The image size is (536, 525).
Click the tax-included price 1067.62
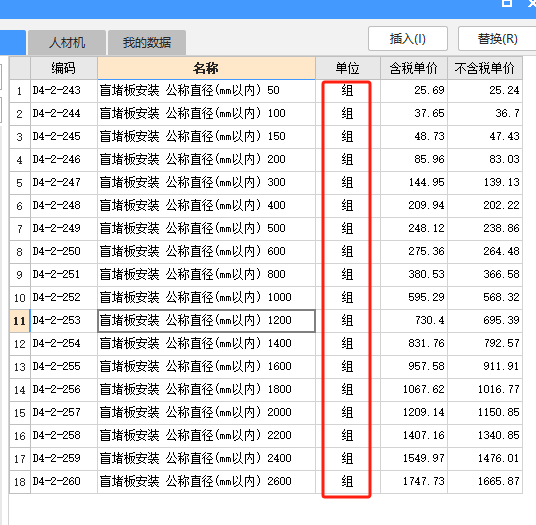(x=414, y=390)
